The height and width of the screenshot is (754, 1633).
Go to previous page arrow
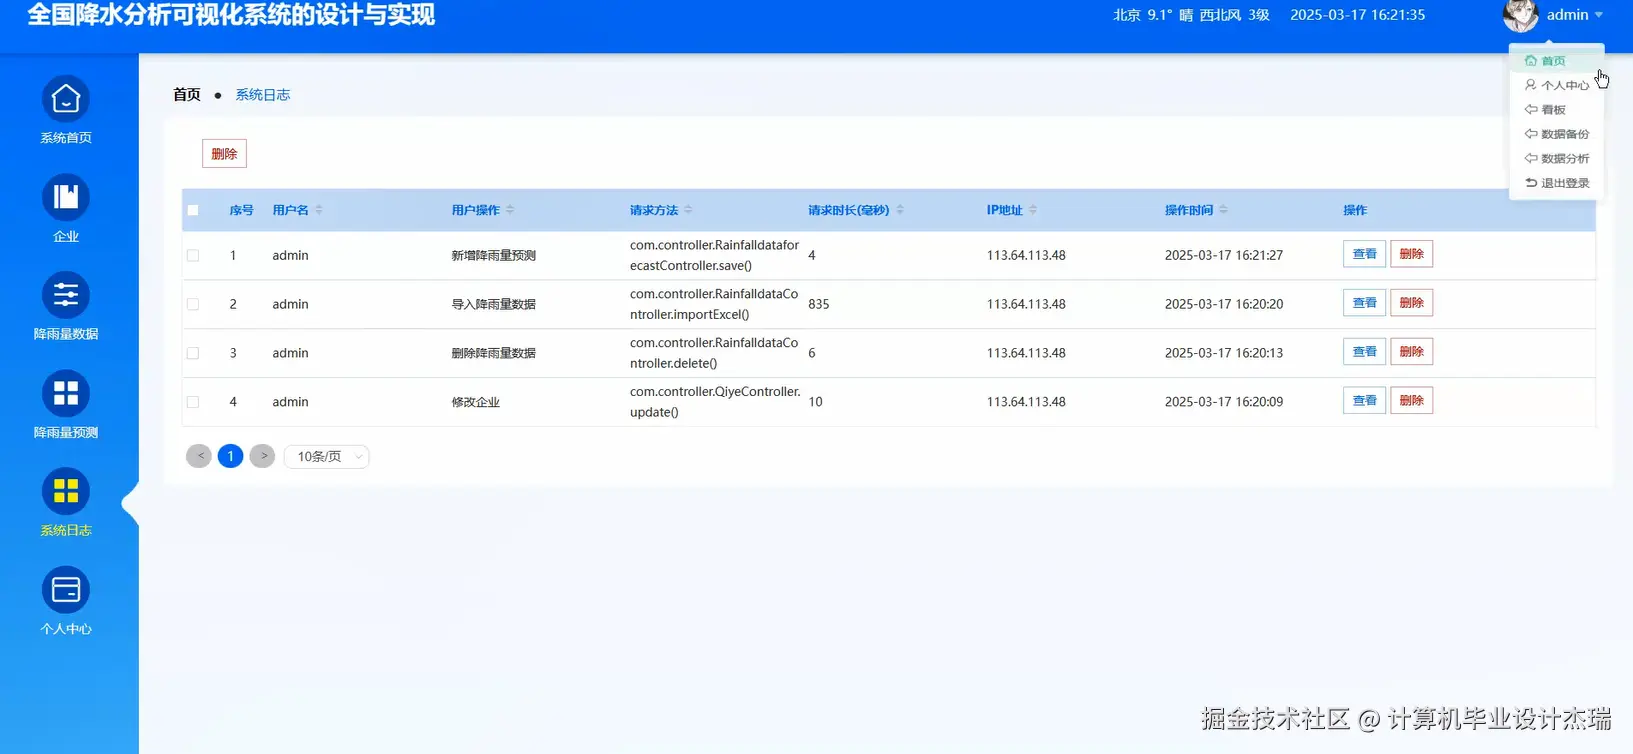199,456
